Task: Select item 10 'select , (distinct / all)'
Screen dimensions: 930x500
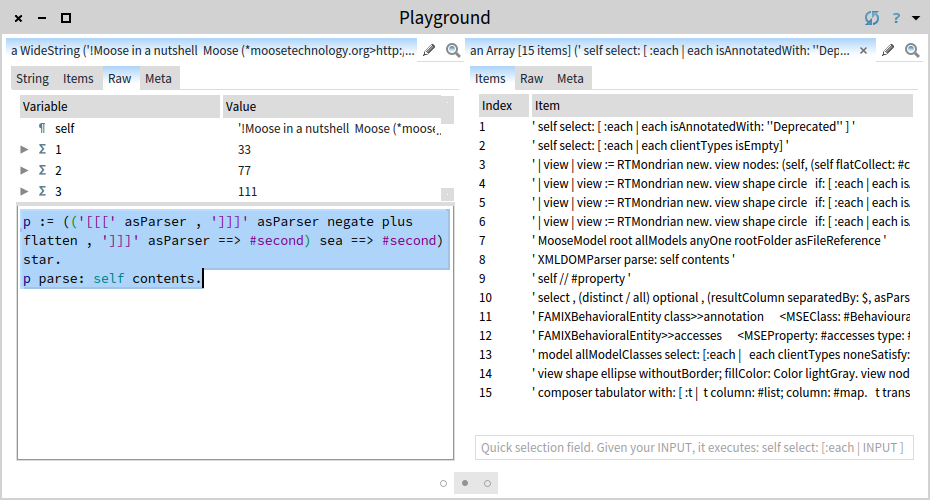Action: click(695, 297)
